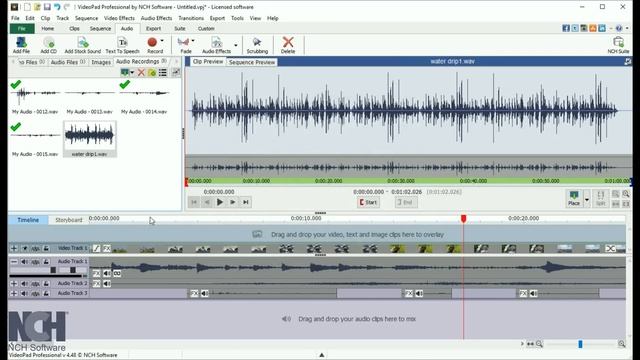Open the Sequence menu
640x360 pixels.
86,18
